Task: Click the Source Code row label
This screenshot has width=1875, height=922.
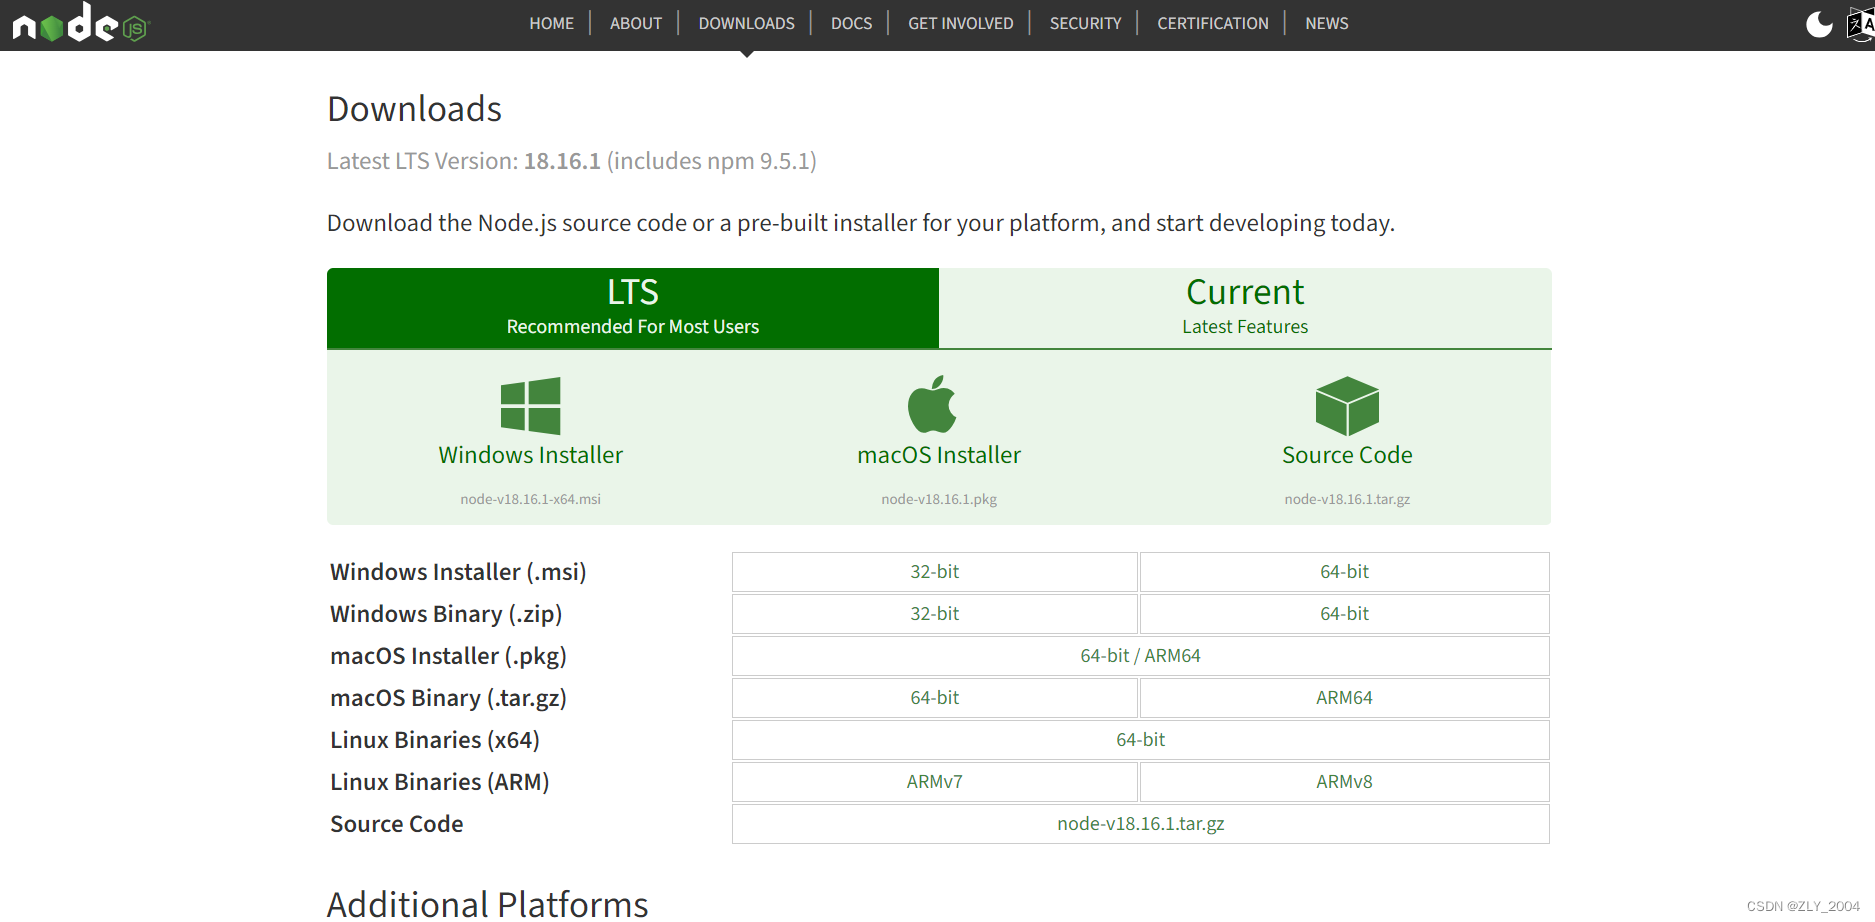Action: click(397, 824)
